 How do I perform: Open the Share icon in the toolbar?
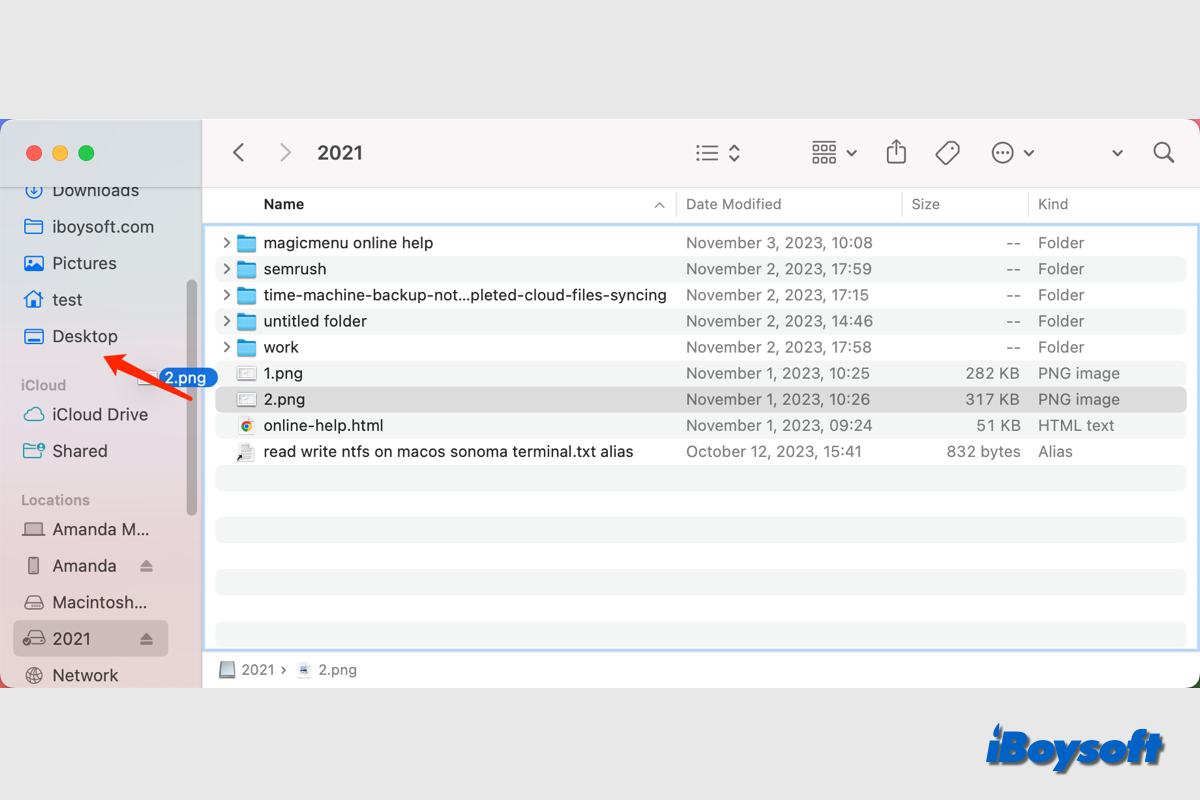coord(896,152)
